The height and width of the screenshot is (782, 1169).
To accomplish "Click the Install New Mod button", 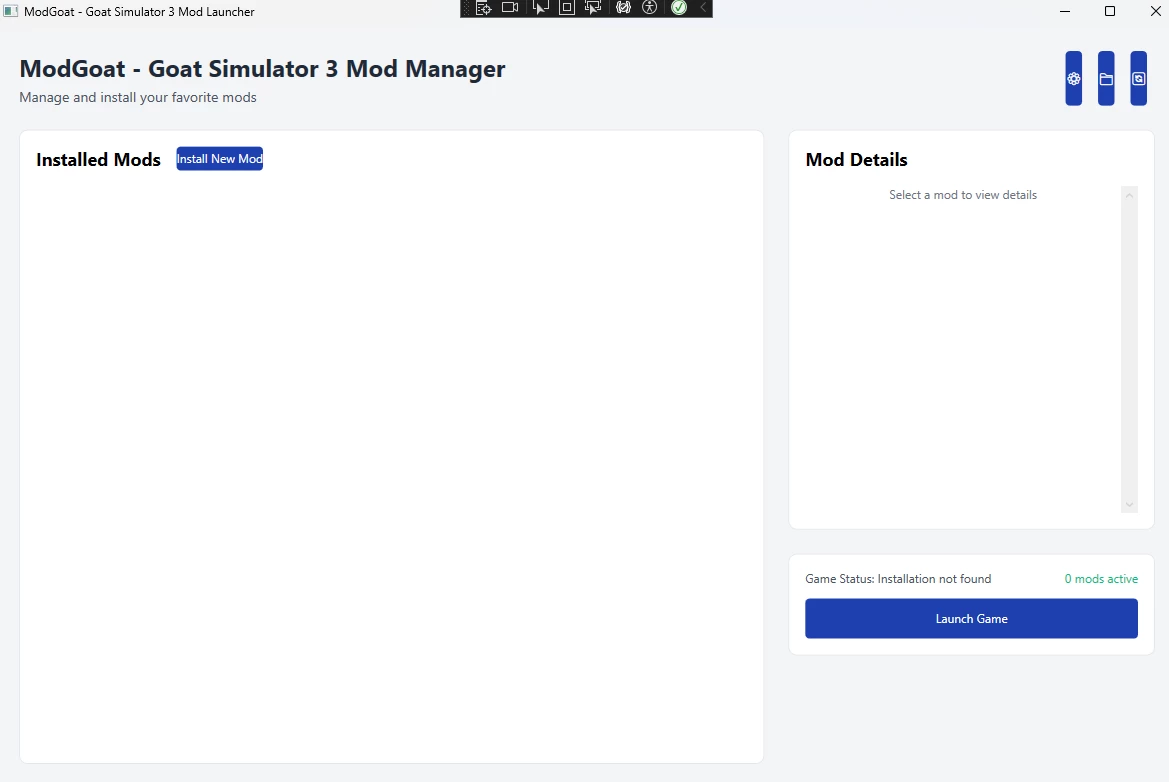I will [x=219, y=159].
